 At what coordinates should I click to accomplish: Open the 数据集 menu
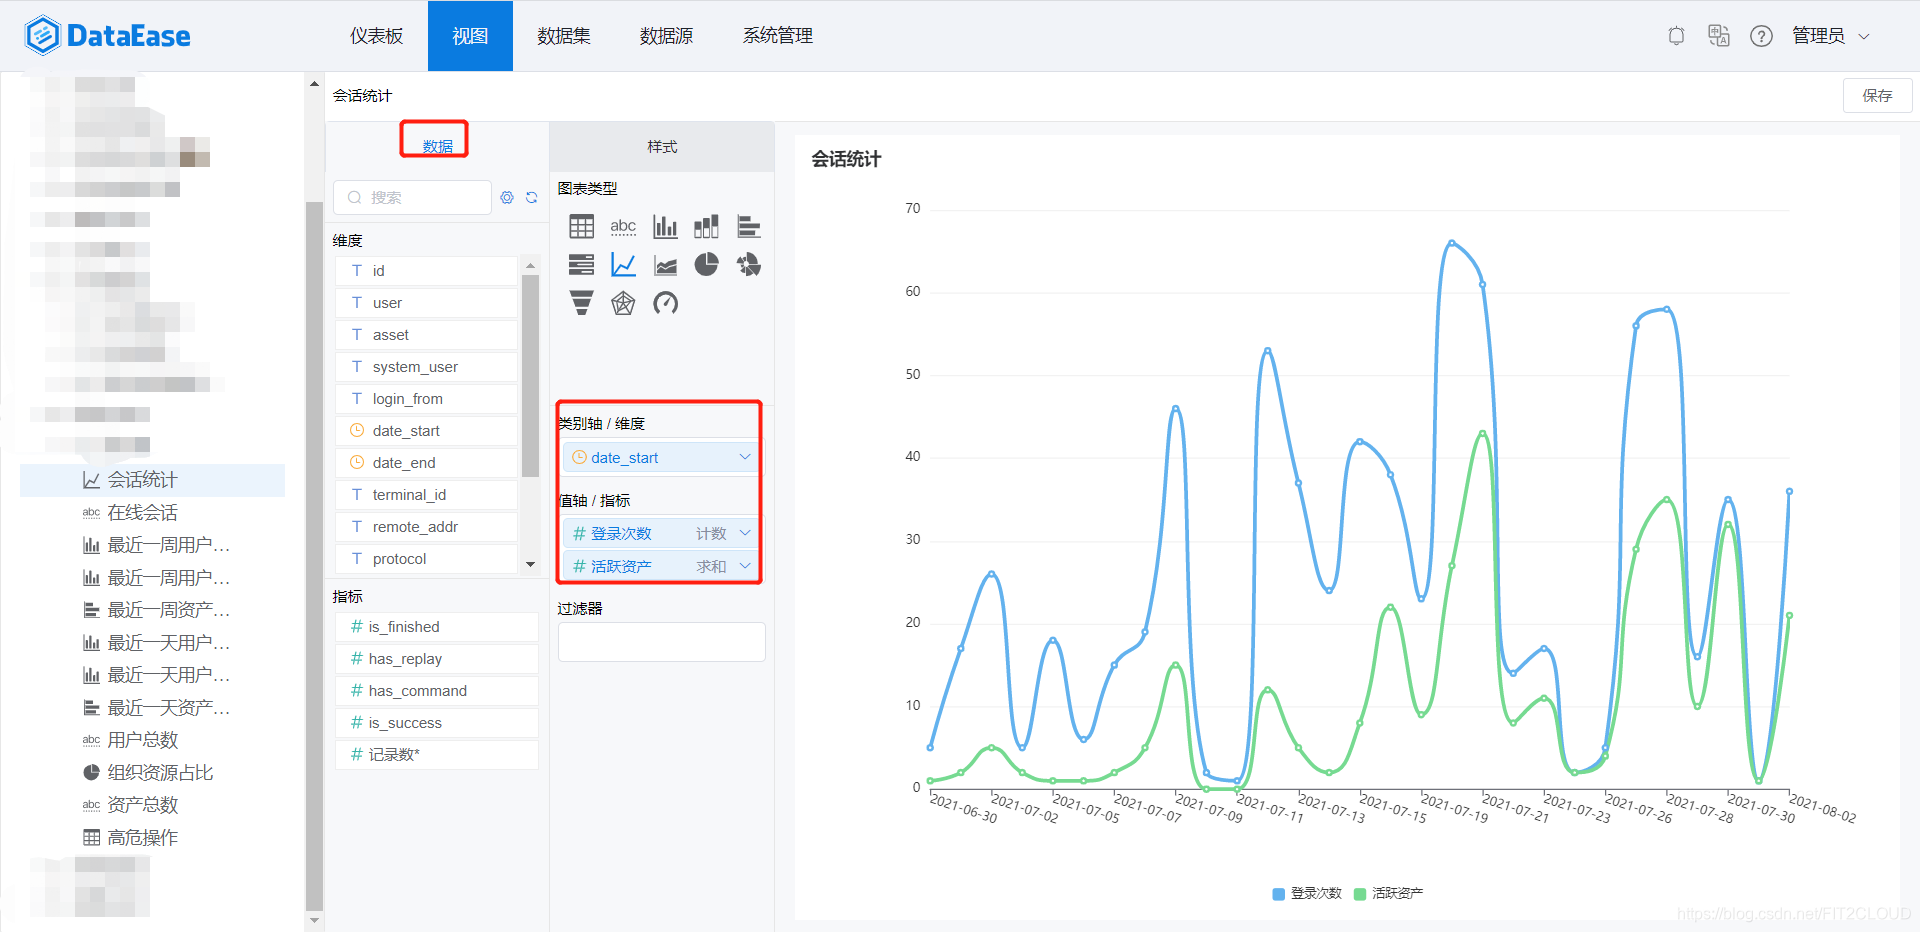click(x=564, y=36)
